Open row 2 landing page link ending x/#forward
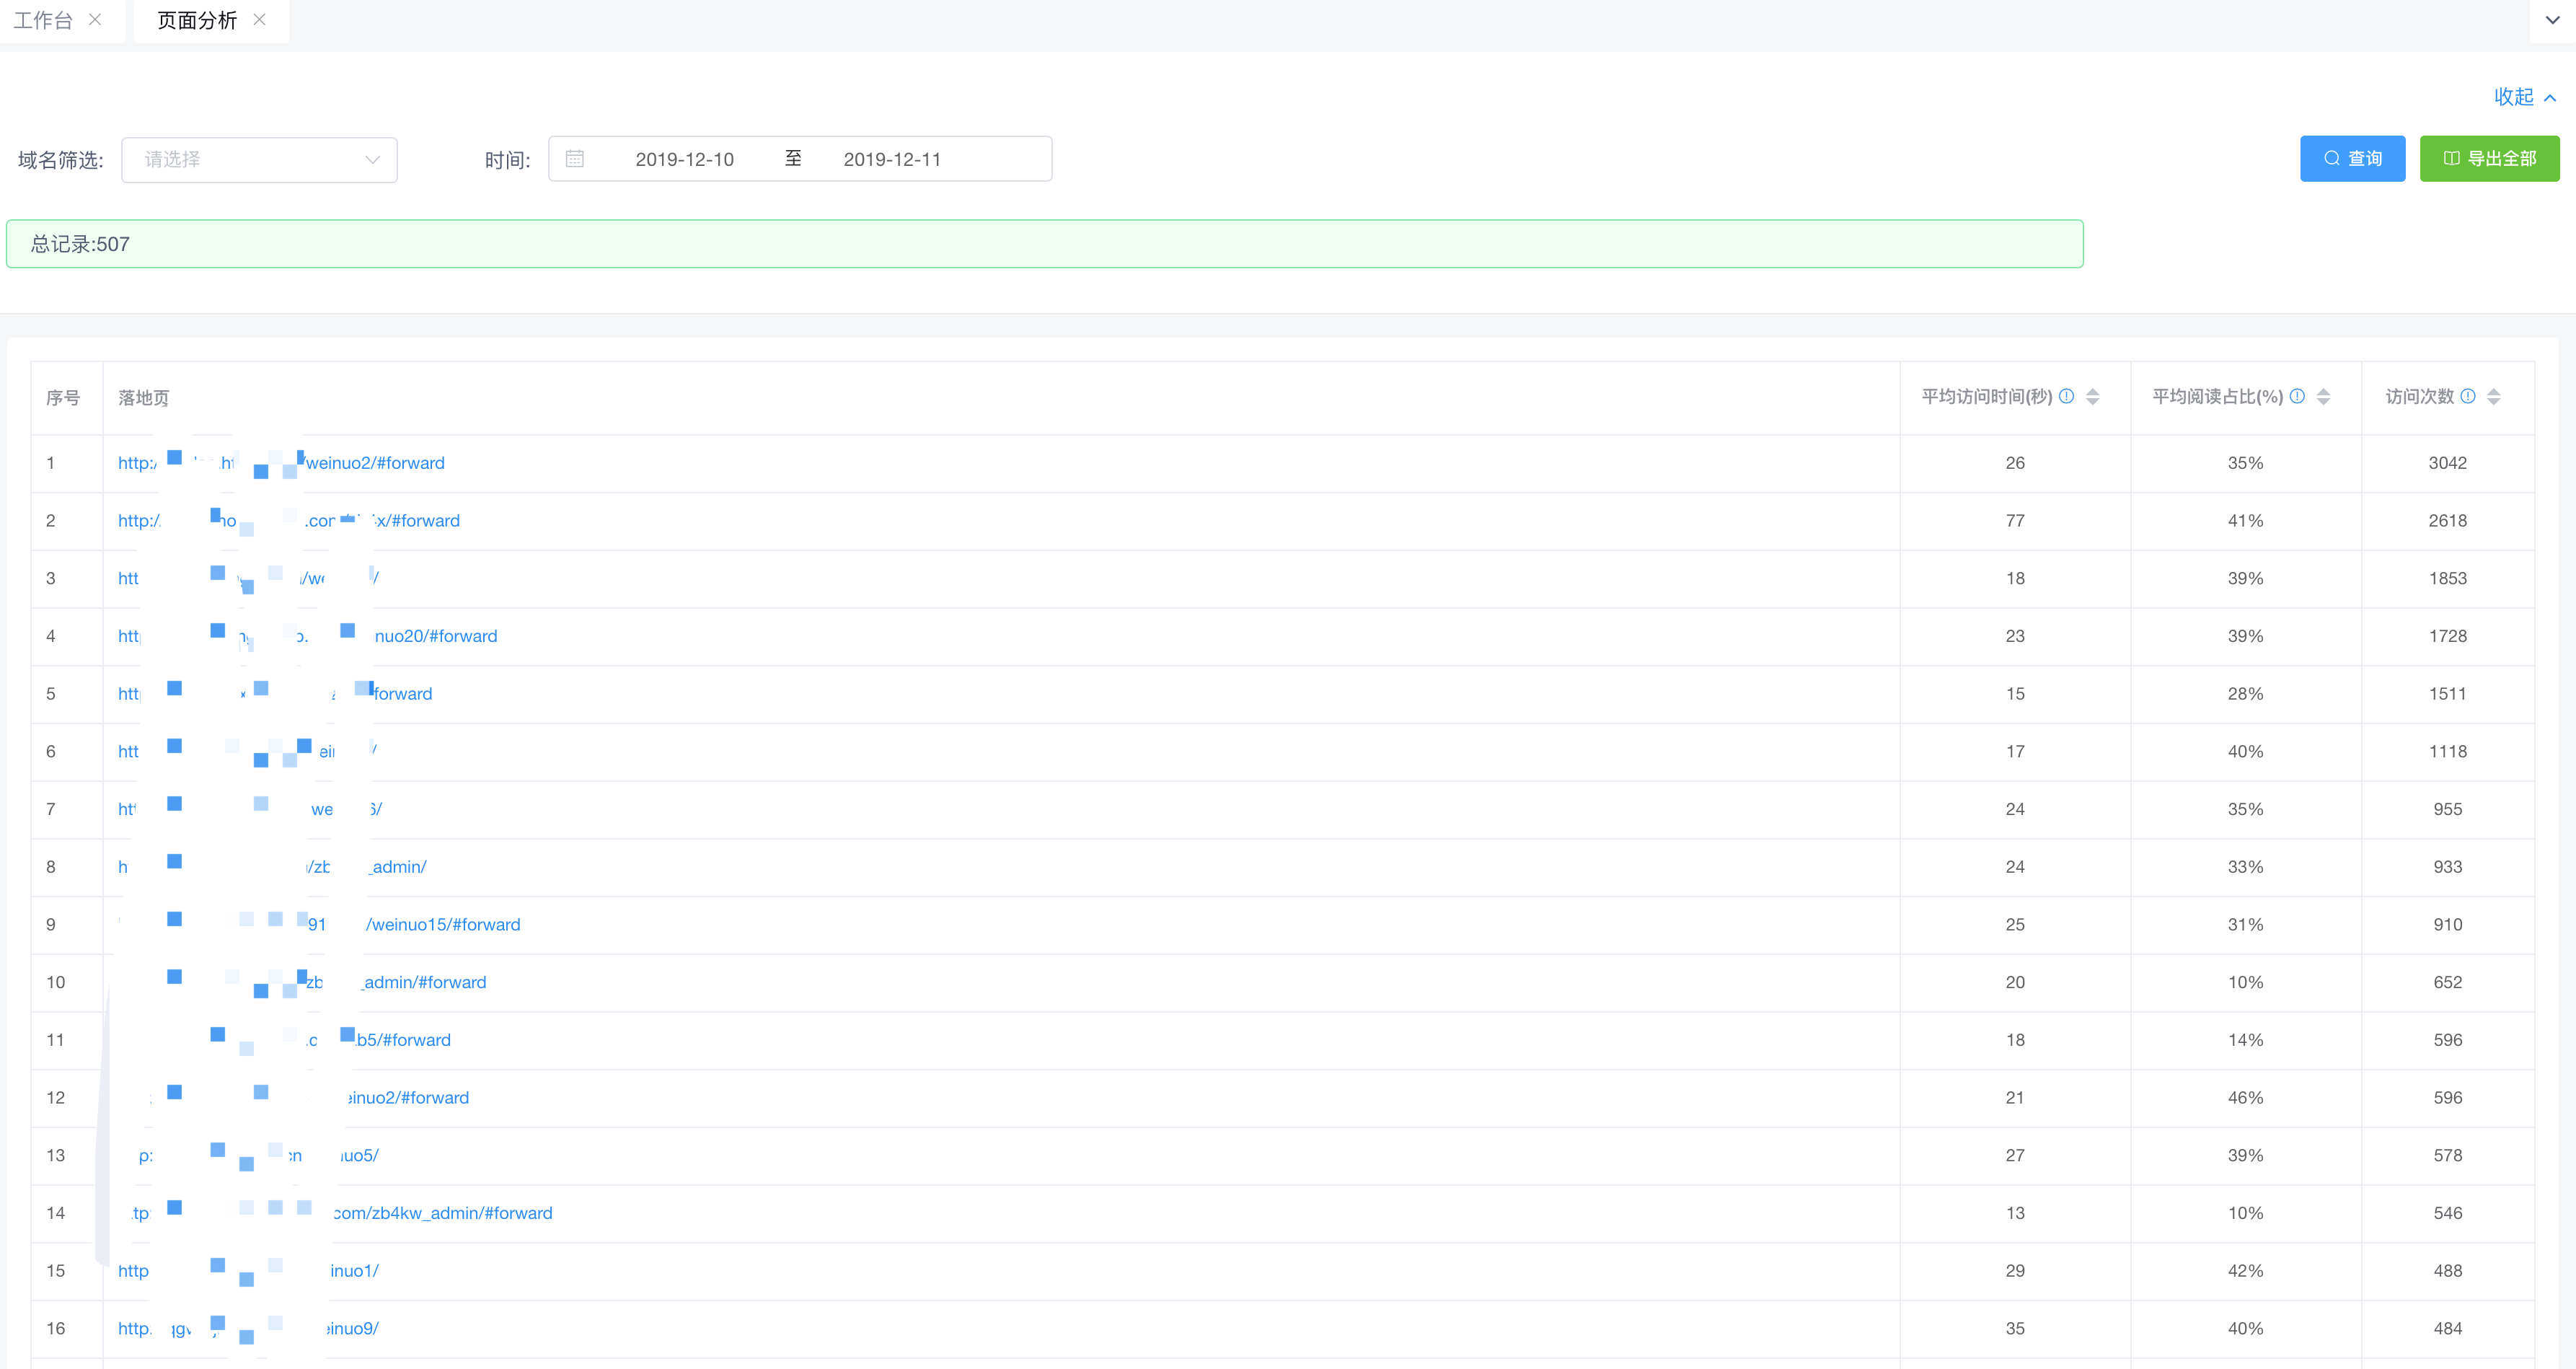This screenshot has height=1369, width=2576. coord(289,521)
